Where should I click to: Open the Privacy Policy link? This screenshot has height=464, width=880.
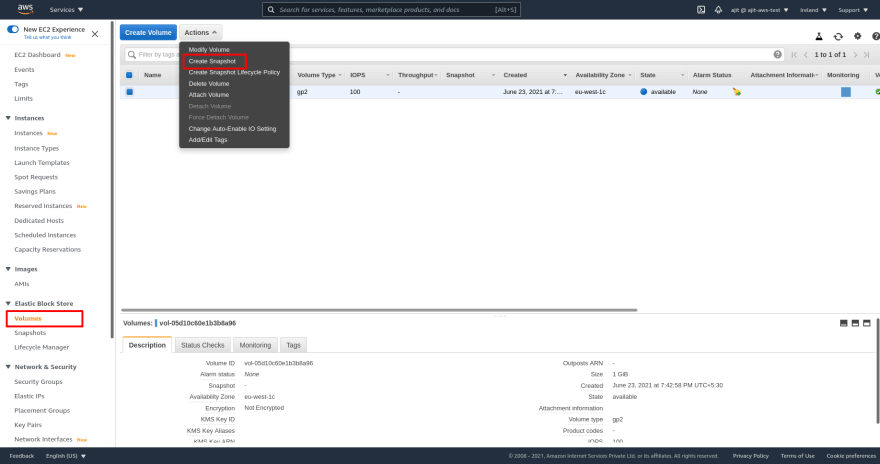click(750, 456)
